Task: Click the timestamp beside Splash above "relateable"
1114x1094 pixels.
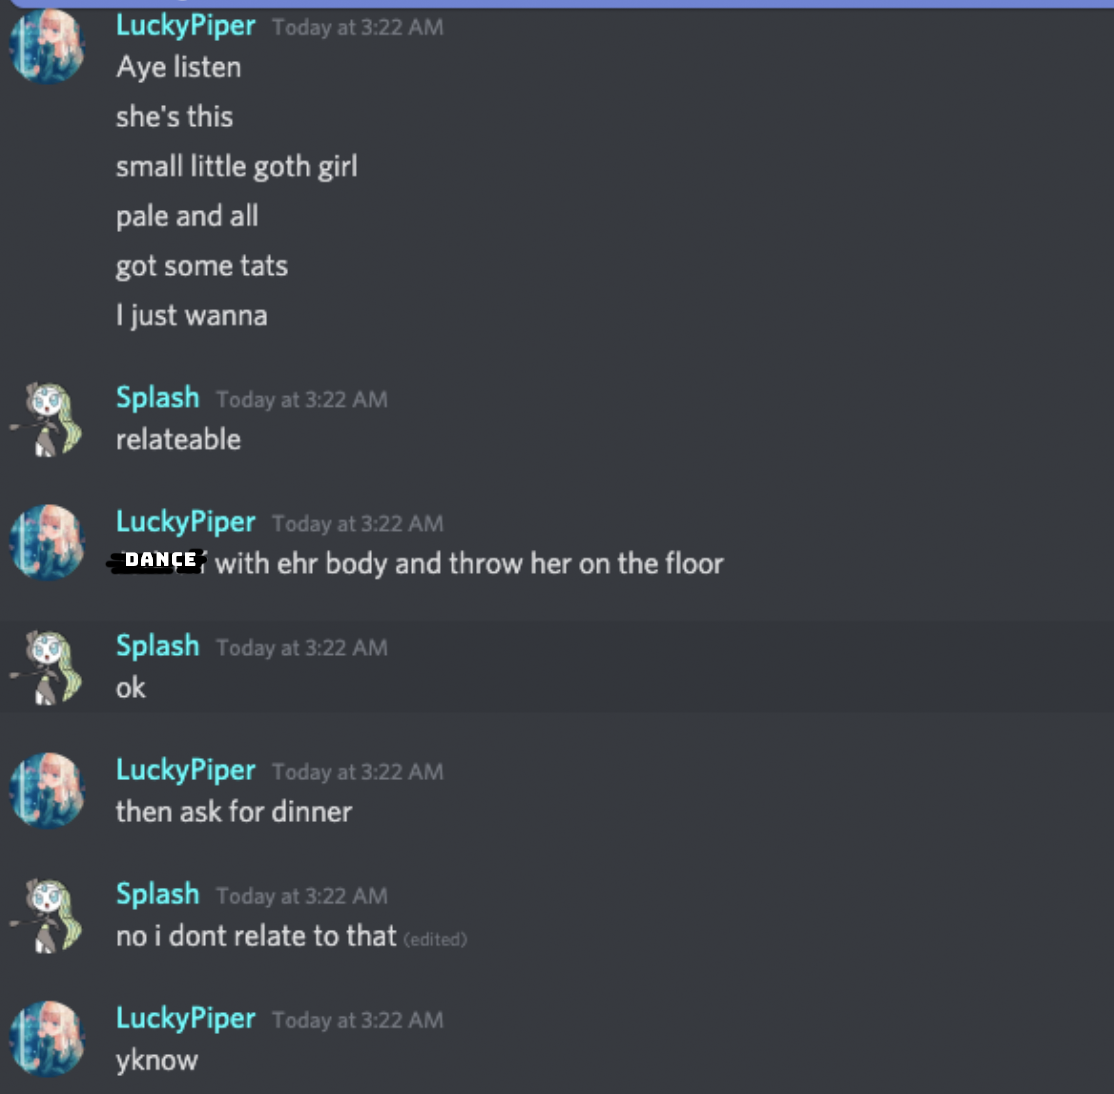Action: point(302,399)
